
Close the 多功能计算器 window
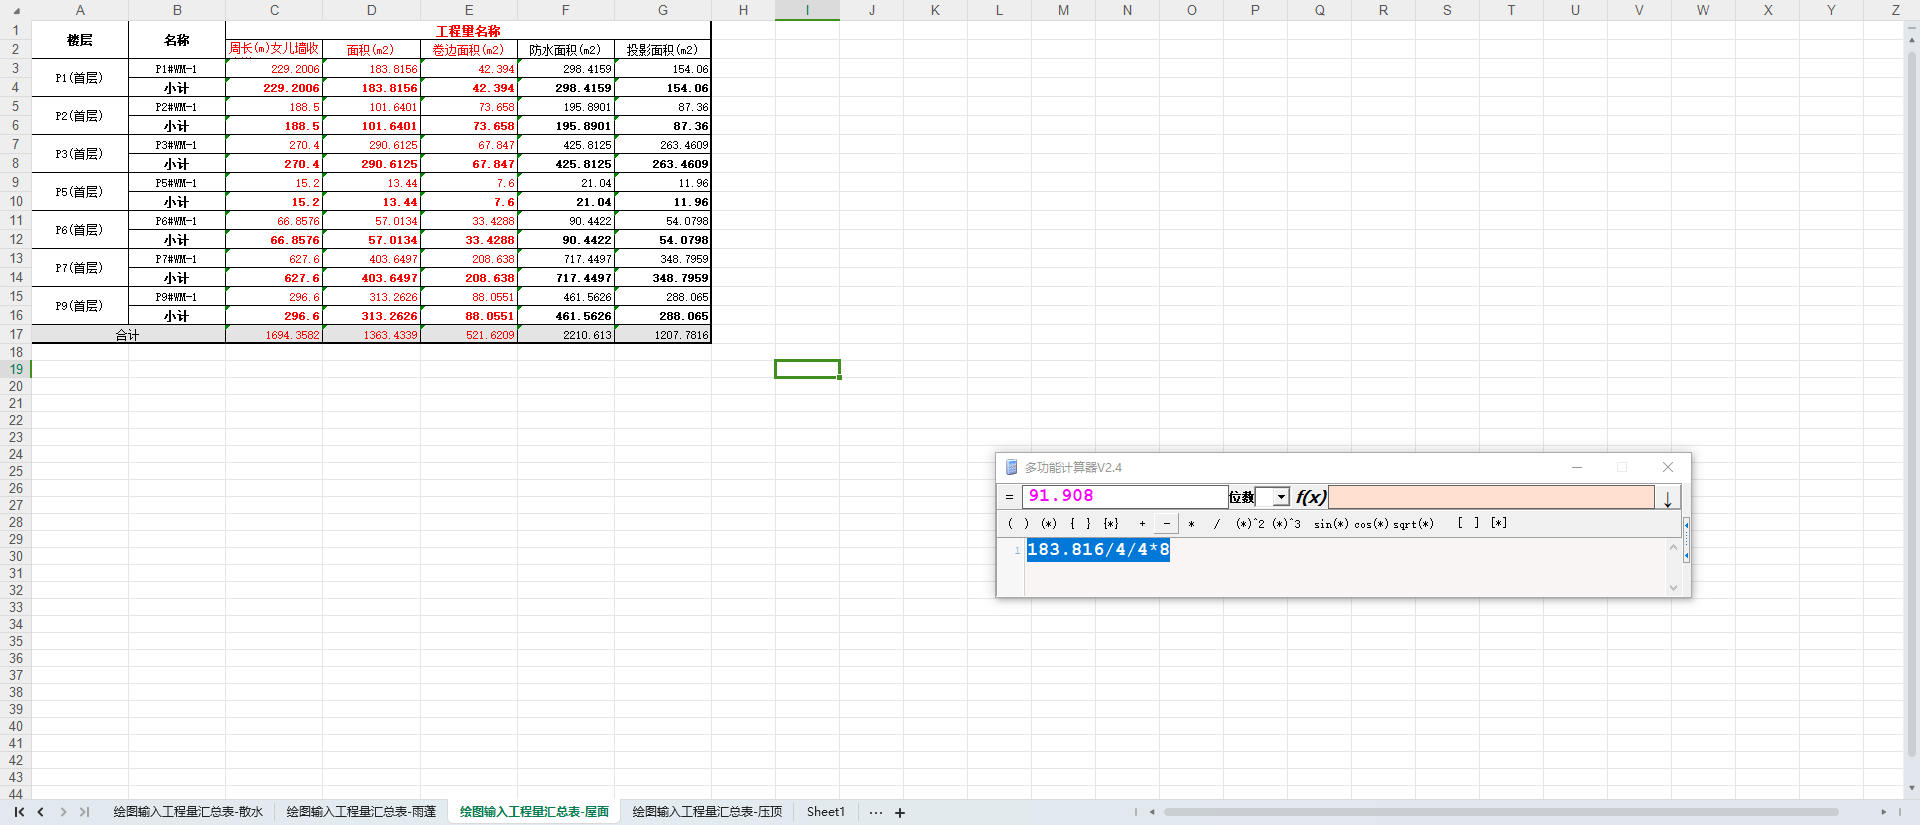(1667, 467)
